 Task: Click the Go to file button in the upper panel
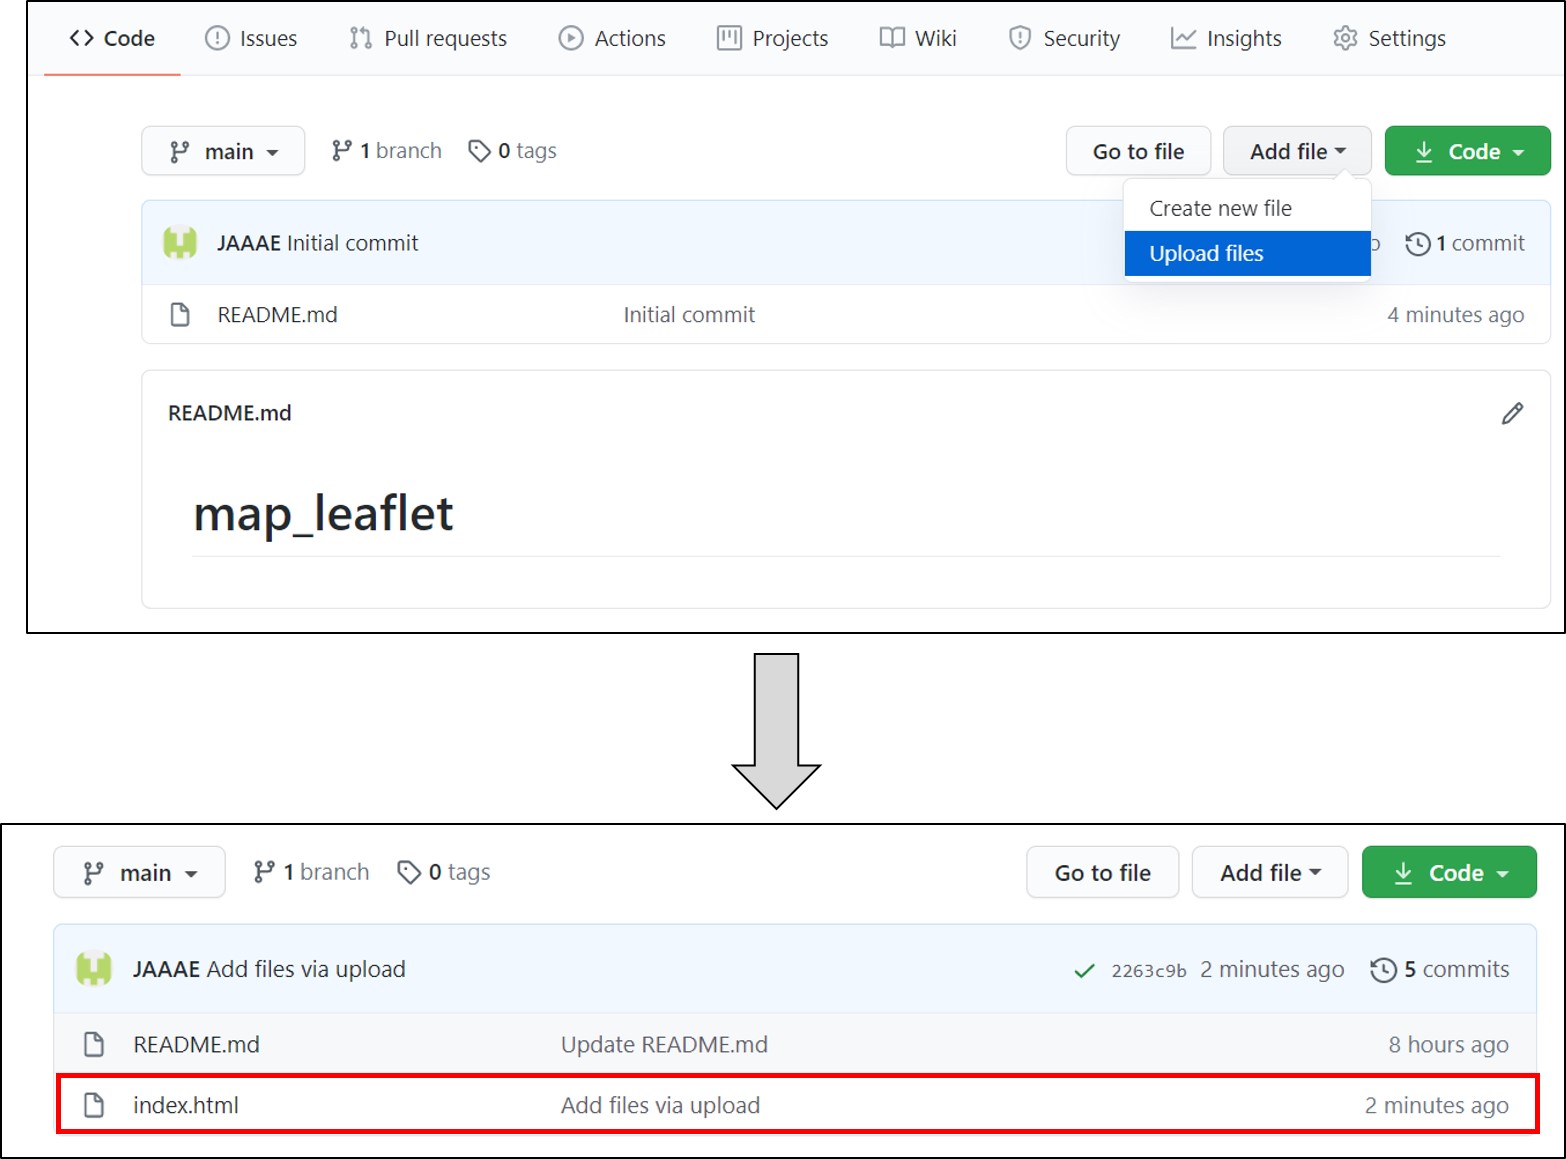click(1138, 151)
